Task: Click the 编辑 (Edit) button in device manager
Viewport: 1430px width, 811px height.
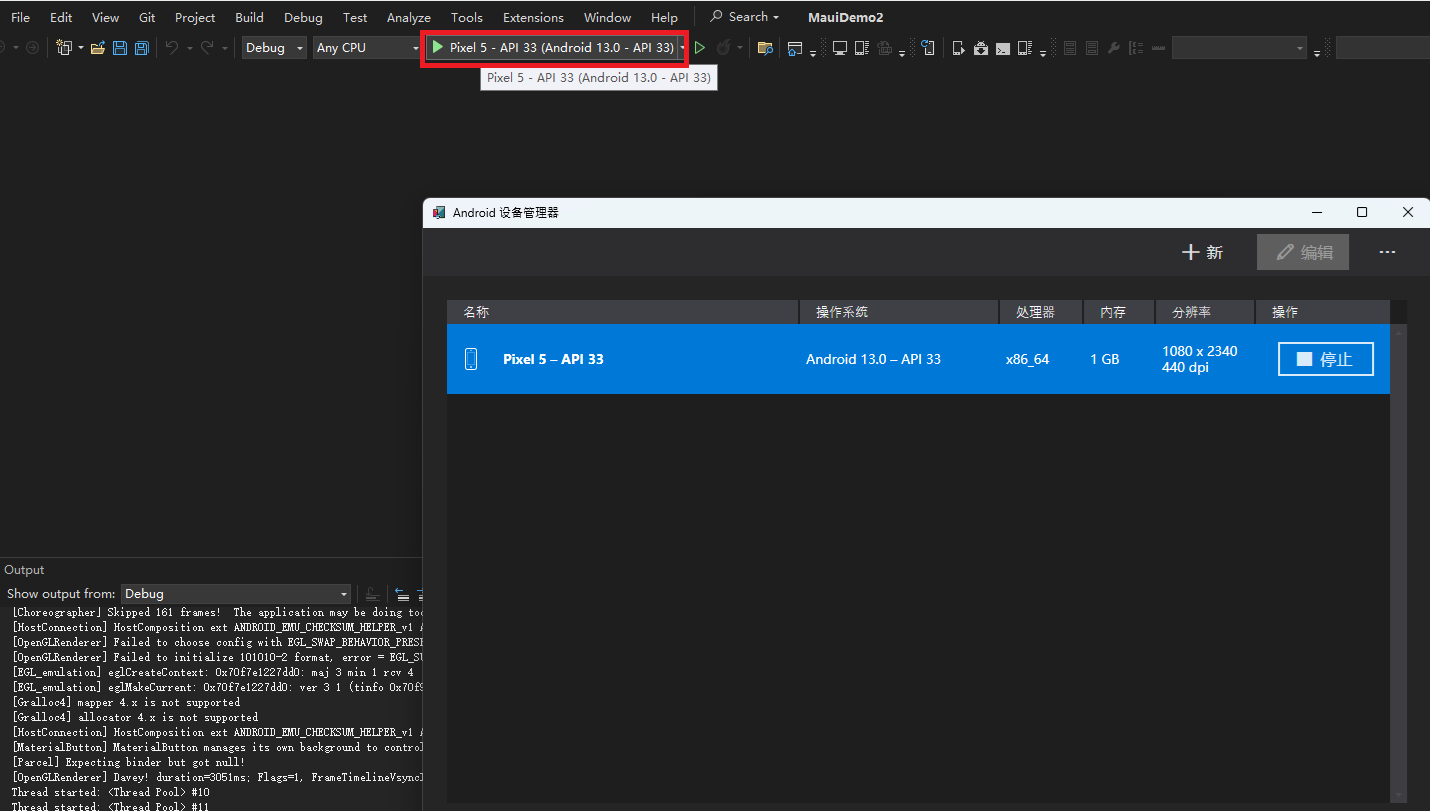Action: (1303, 253)
